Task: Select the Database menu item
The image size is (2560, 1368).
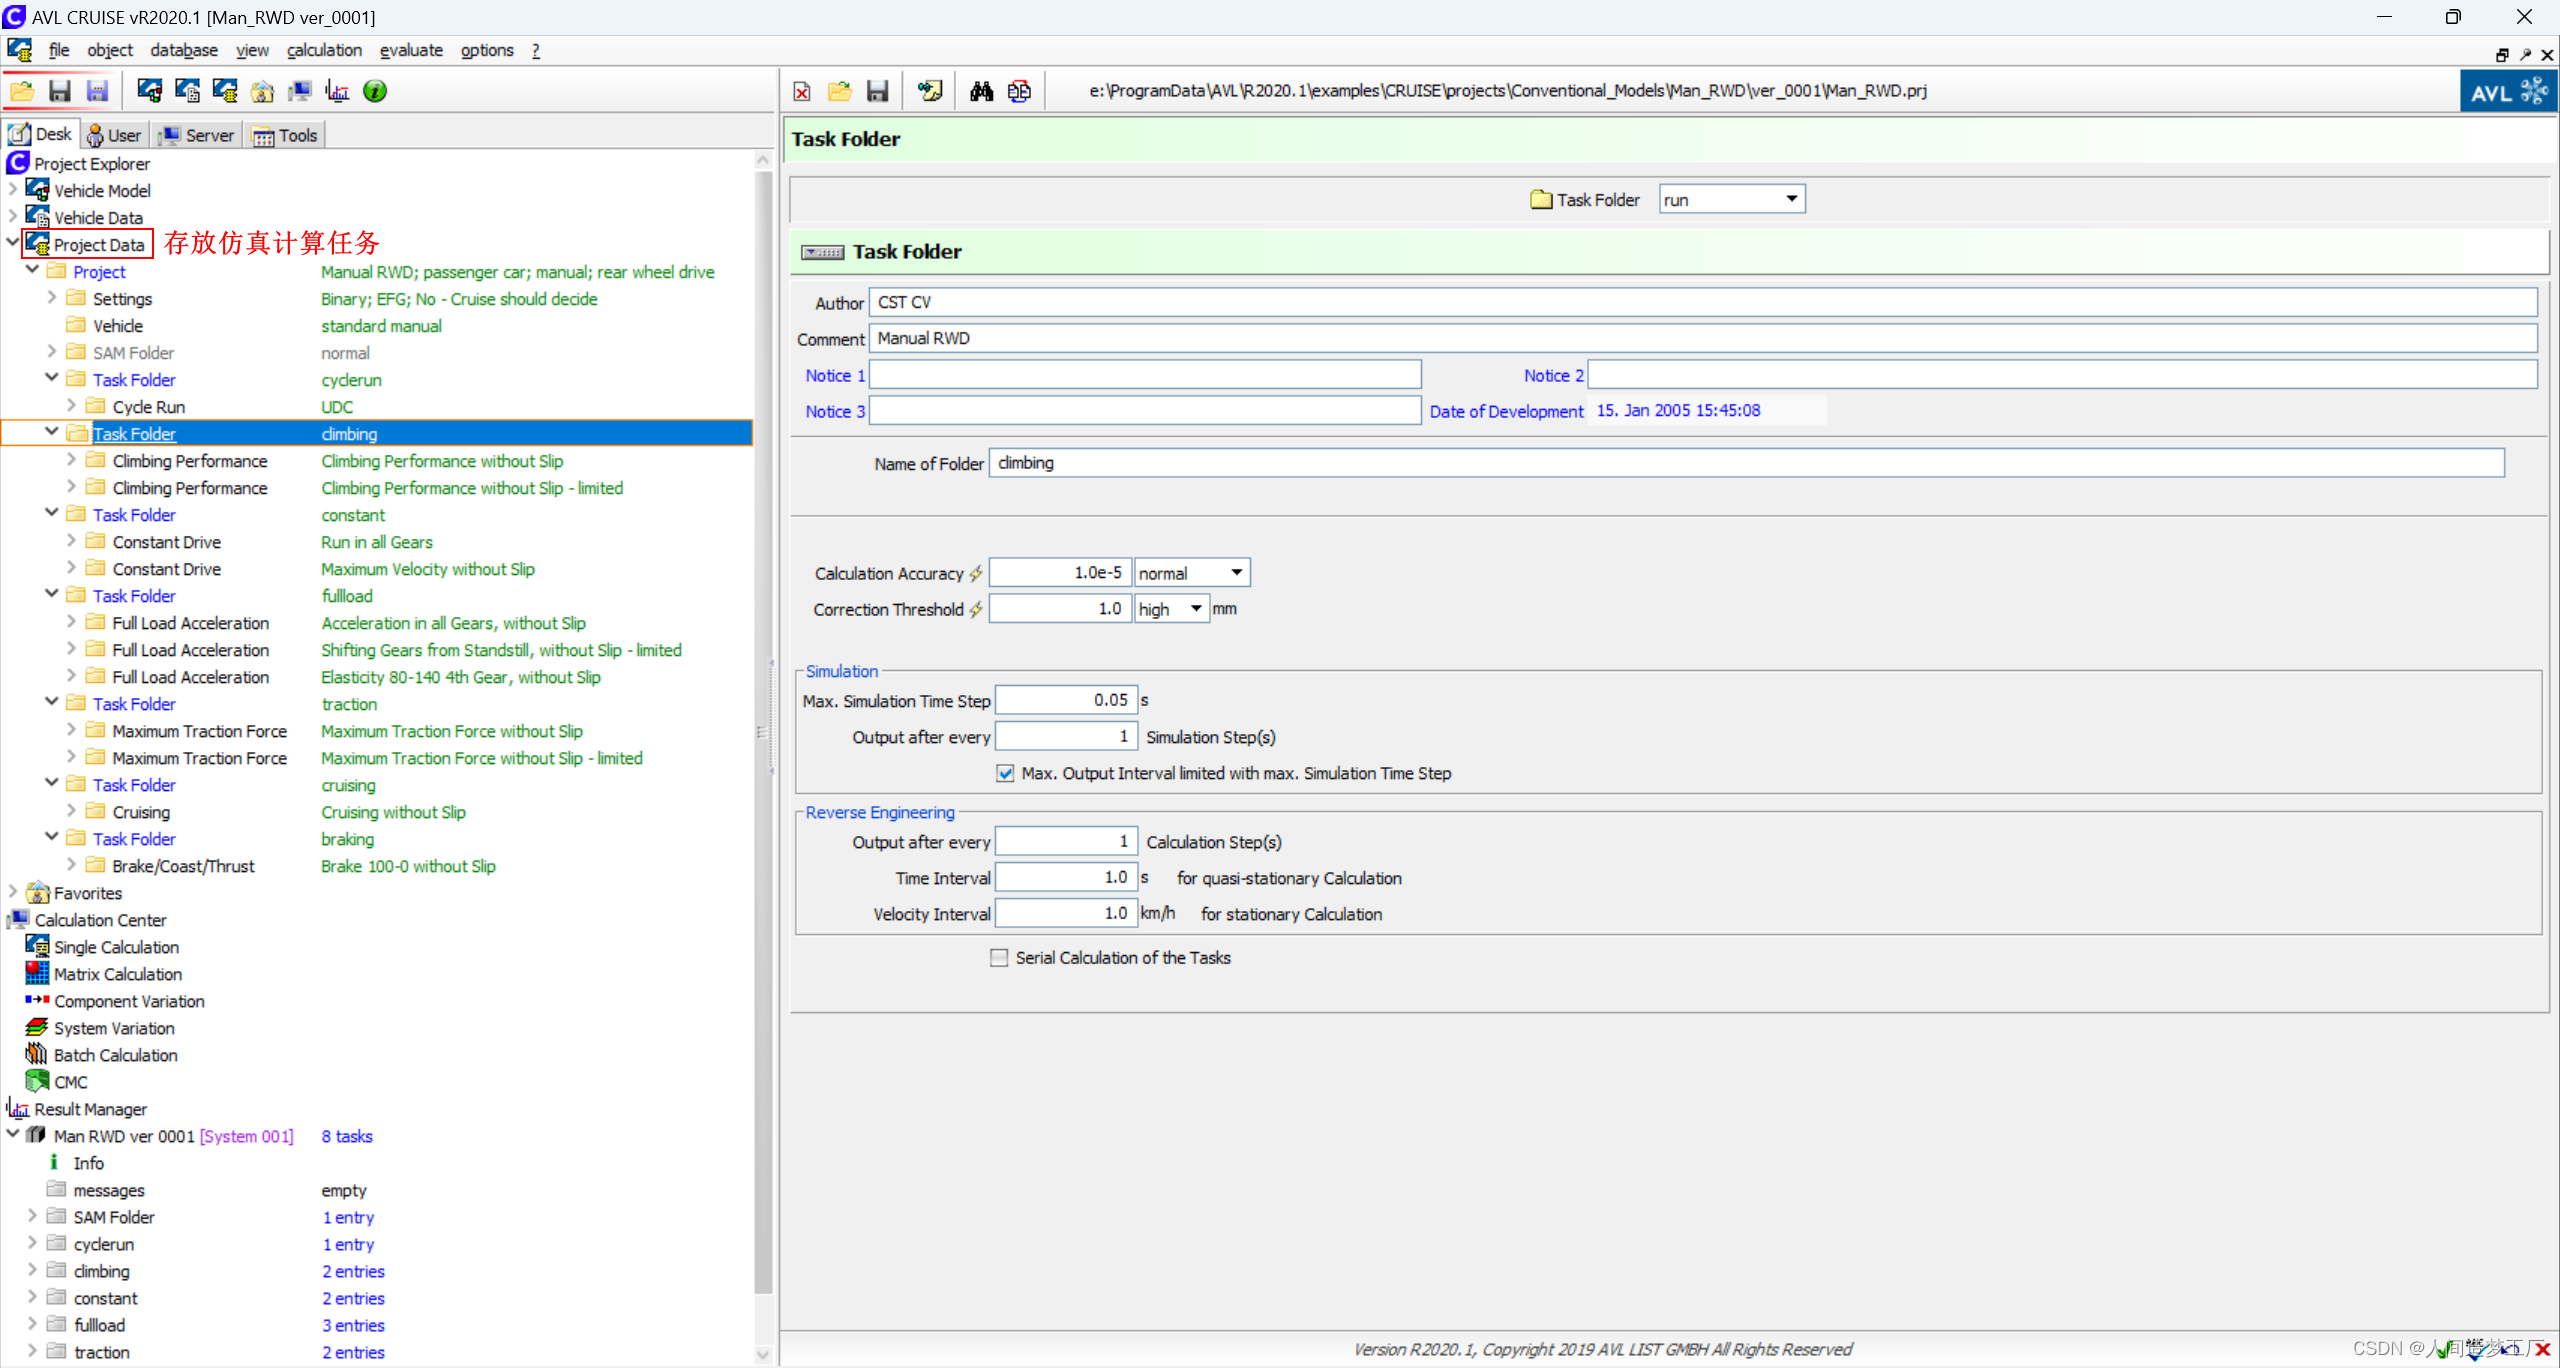Action: click(183, 49)
